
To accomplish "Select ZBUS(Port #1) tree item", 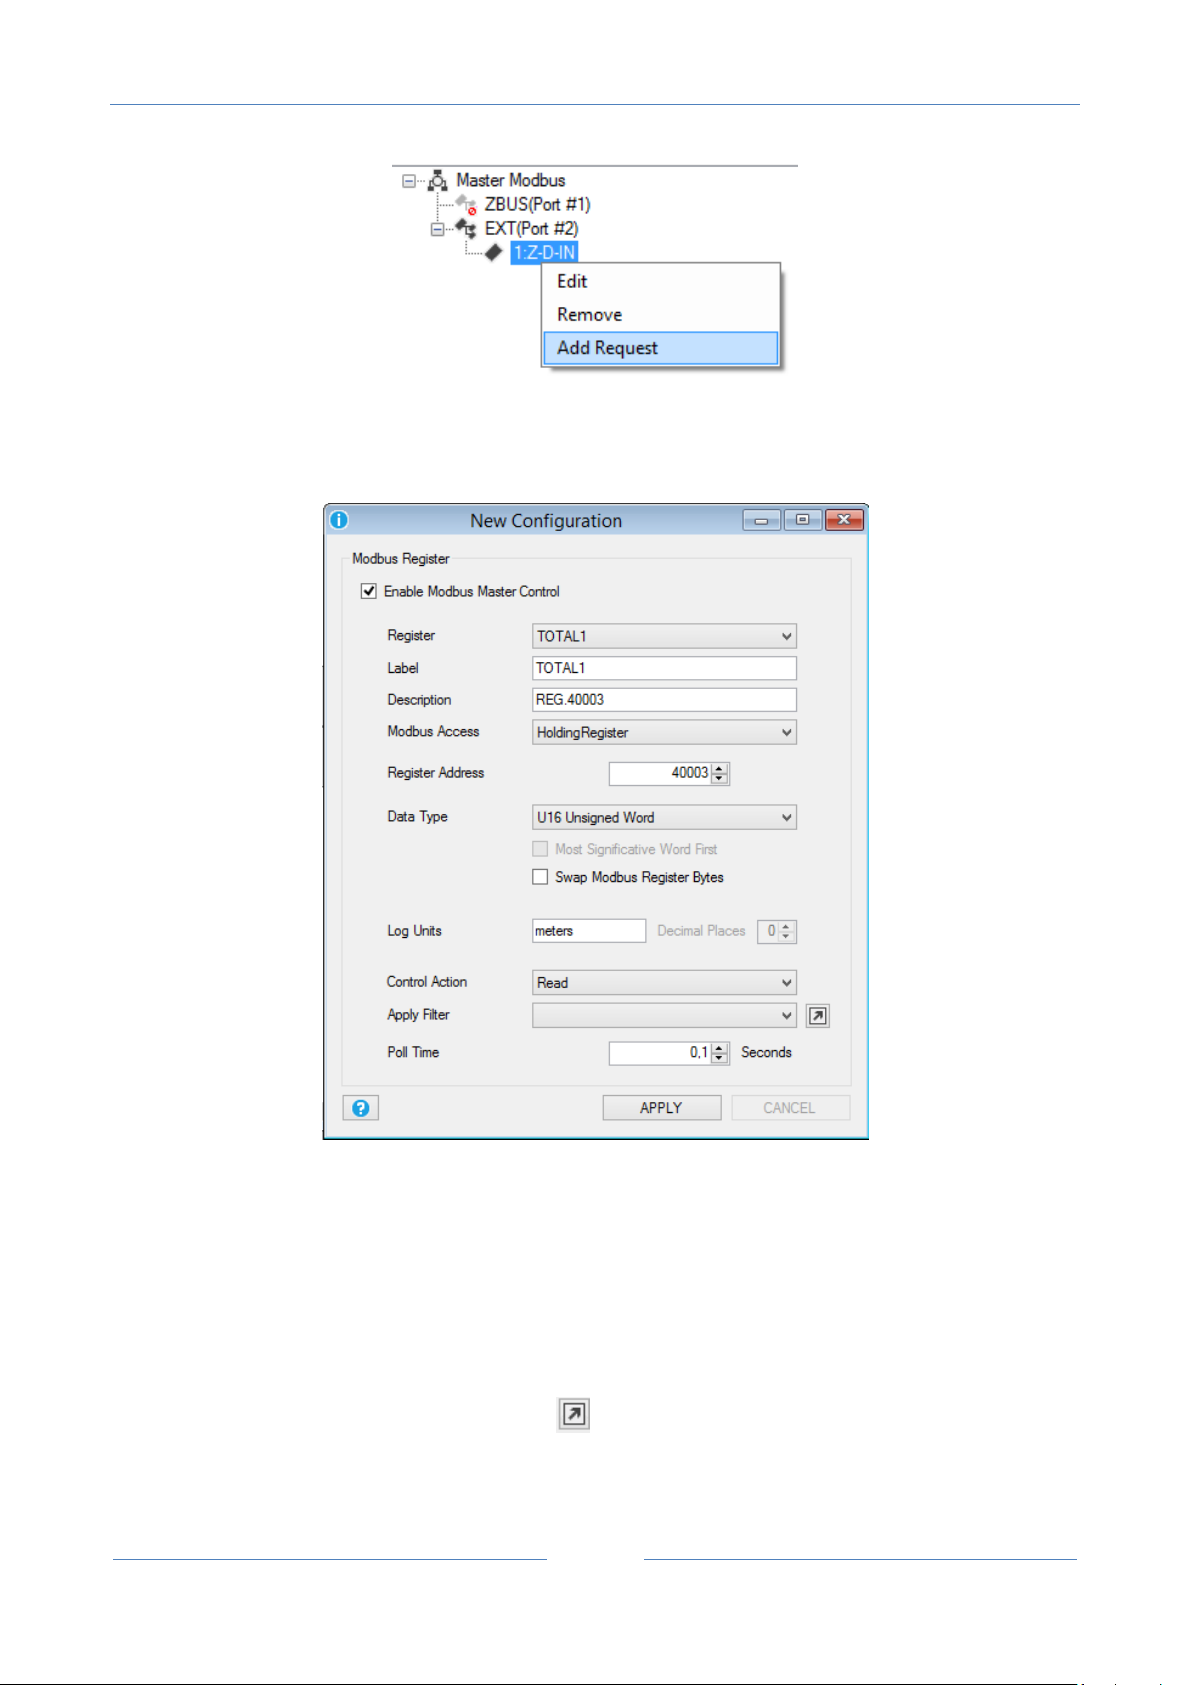I will pyautogui.click(x=537, y=204).
